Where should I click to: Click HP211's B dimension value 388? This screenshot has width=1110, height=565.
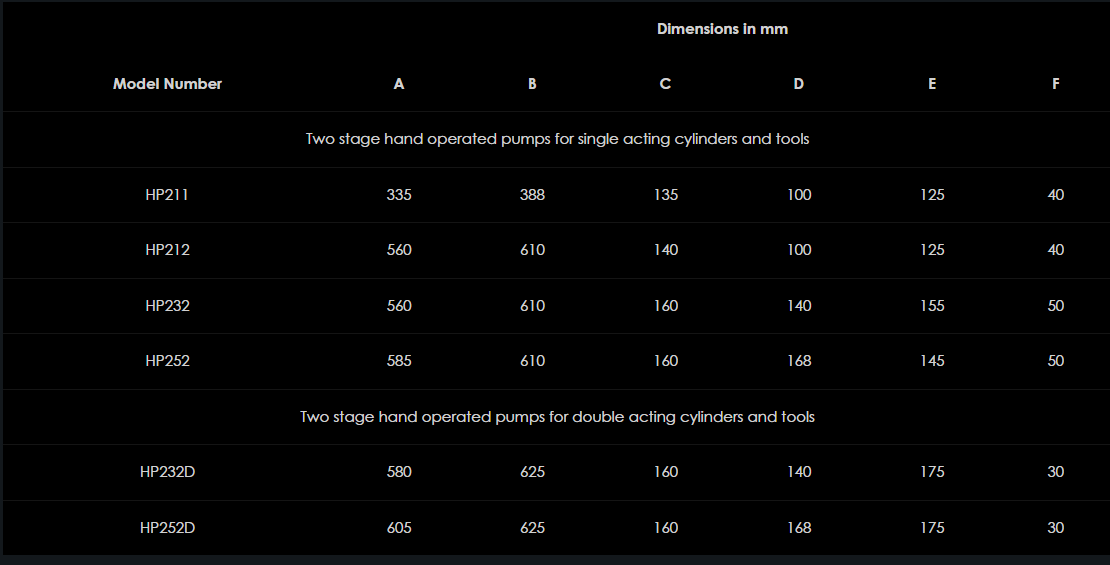point(532,195)
